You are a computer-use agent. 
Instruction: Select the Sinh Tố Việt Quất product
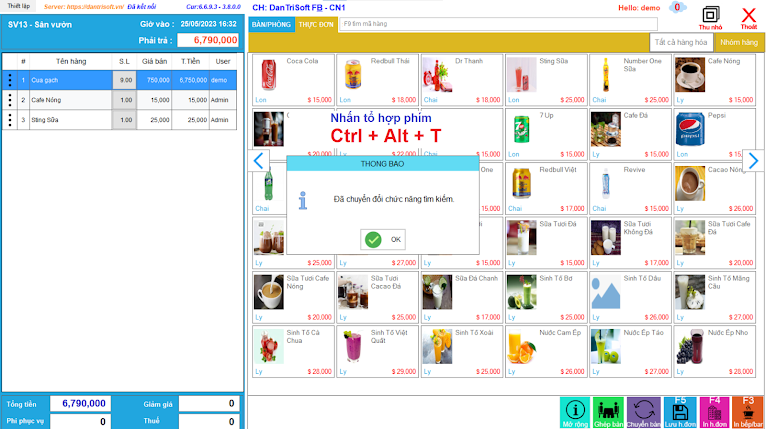(x=377, y=351)
